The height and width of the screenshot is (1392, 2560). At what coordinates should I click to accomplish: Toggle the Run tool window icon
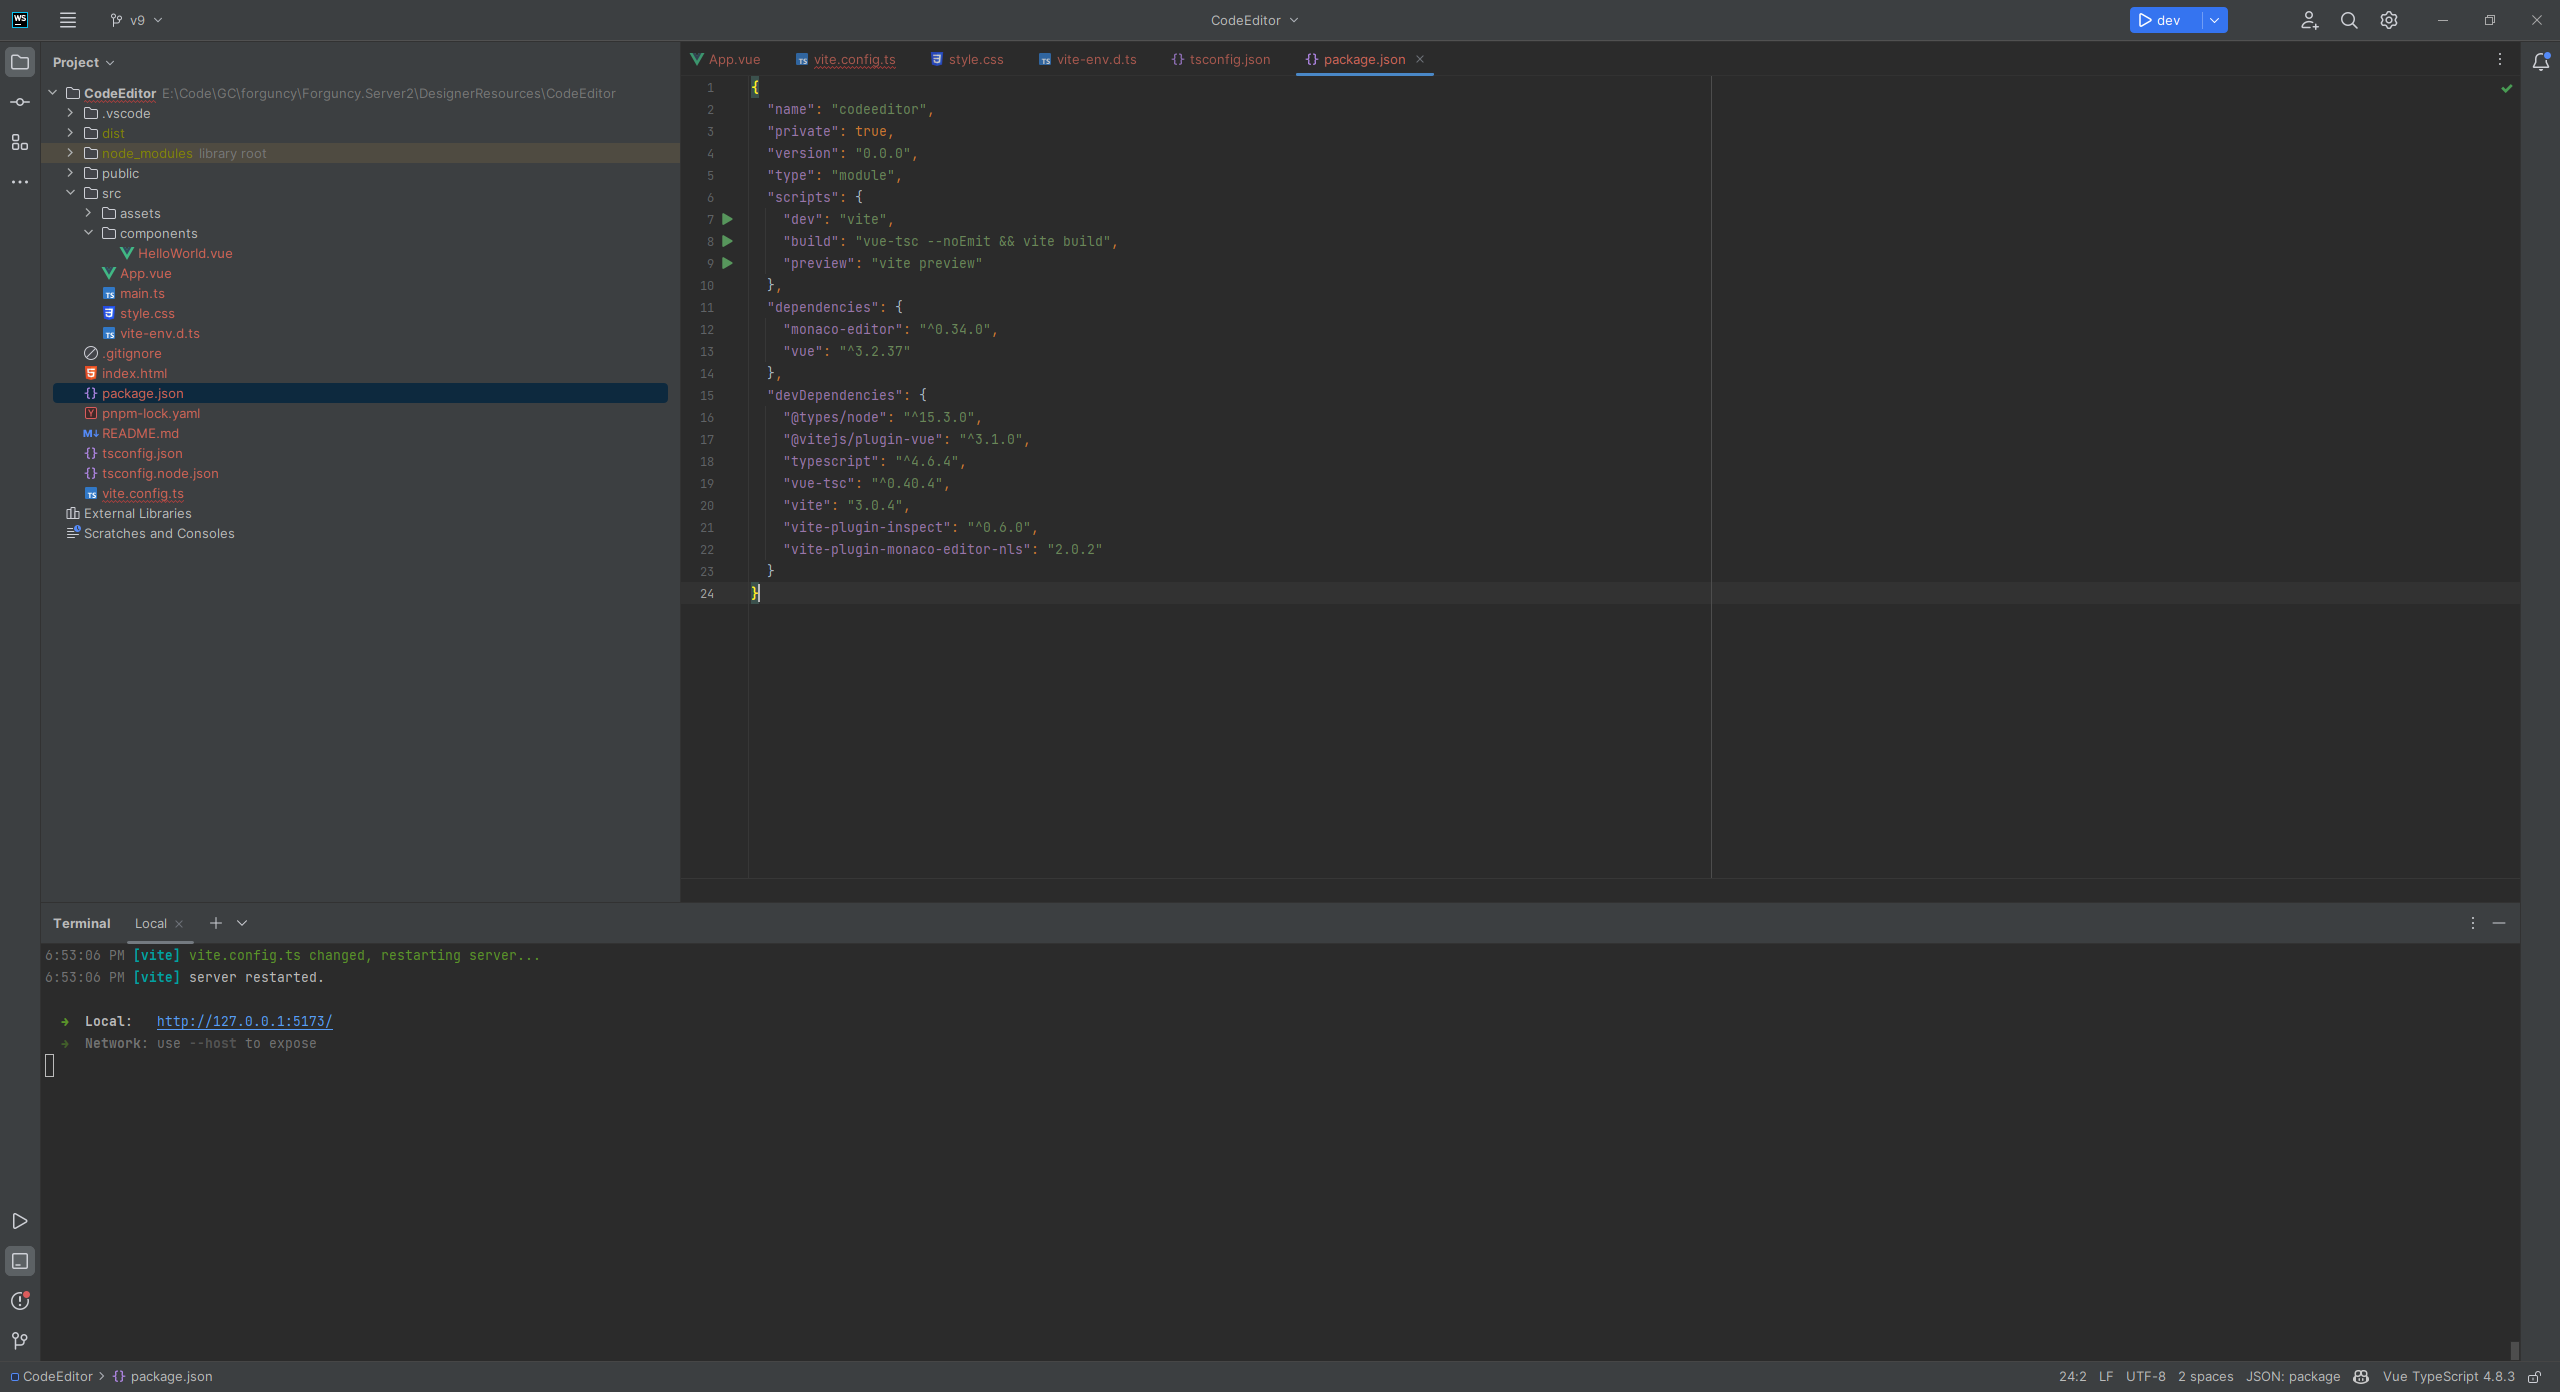(20, 1221)
